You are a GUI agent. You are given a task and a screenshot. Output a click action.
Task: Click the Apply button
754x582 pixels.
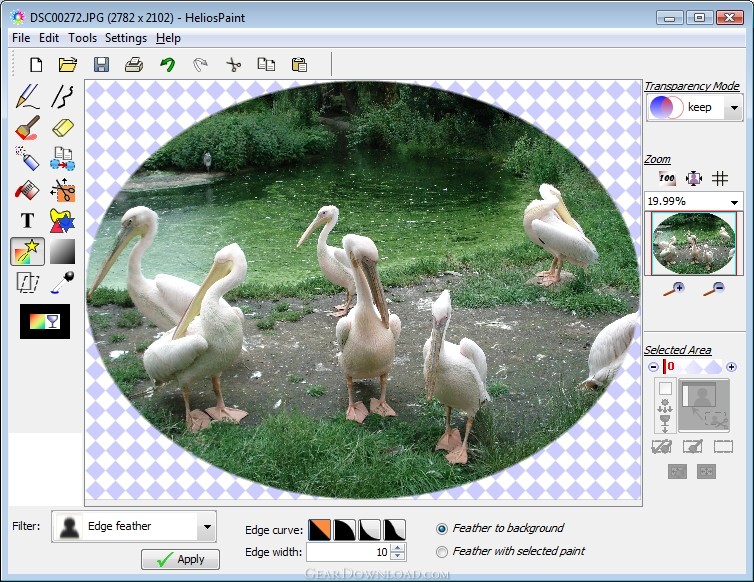pos(180,559)
